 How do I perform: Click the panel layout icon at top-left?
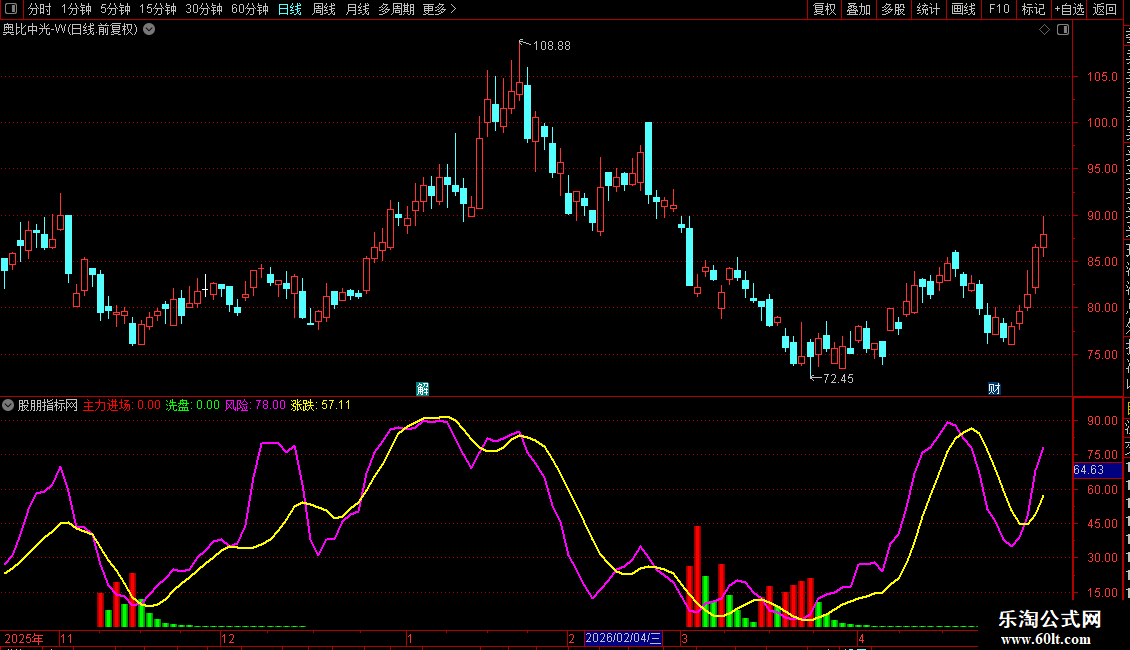click(11, 9)
